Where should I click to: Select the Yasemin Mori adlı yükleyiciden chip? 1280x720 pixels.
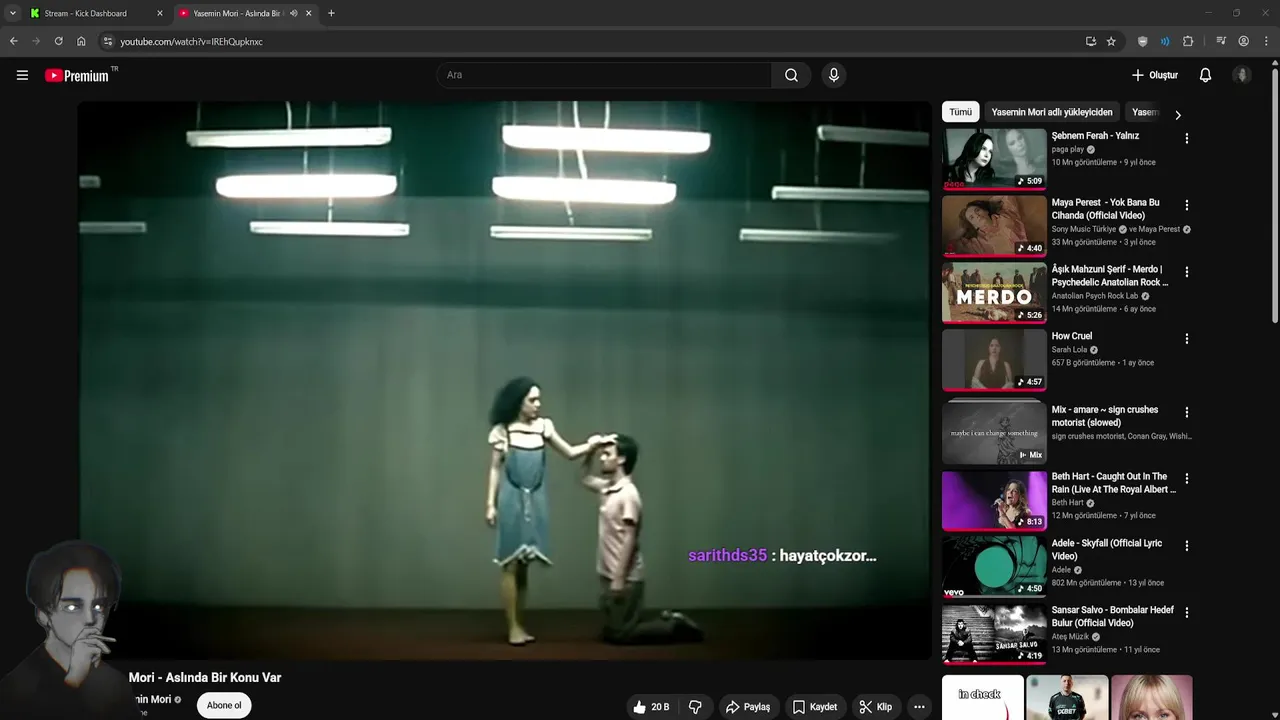pos(1052,112)
